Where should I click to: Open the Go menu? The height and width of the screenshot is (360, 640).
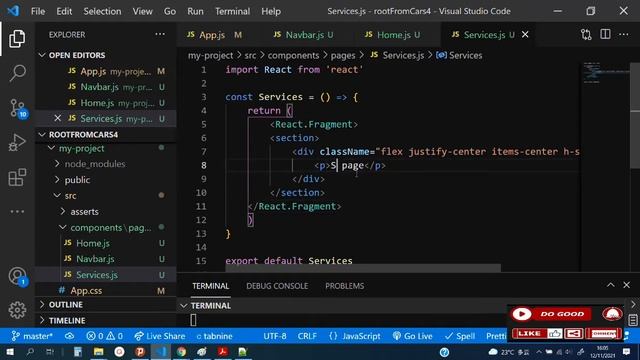[170, 11]
